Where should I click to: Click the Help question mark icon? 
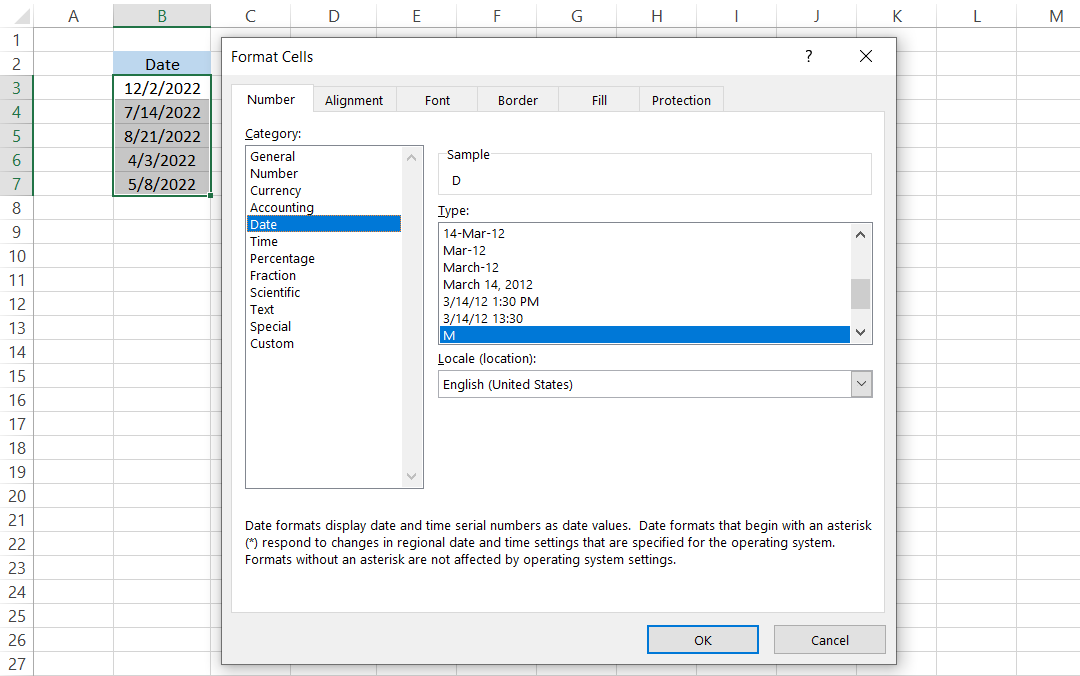[x=808, y=57]
